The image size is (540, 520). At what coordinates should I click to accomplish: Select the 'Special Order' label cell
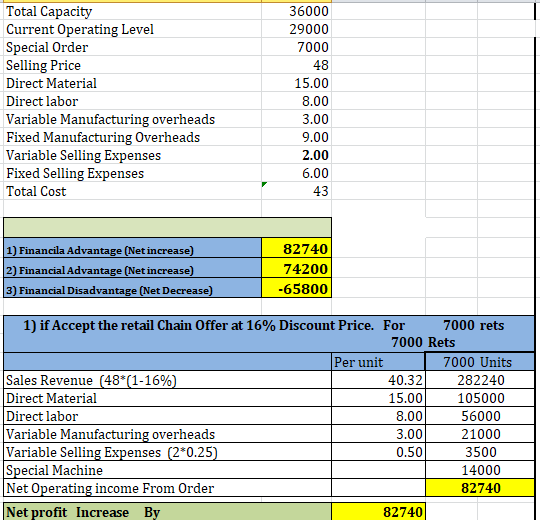132,47
